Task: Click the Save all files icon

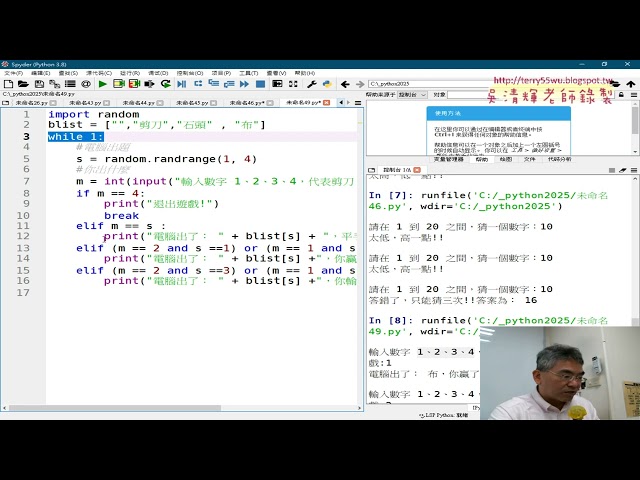Action: pos(54,84)
